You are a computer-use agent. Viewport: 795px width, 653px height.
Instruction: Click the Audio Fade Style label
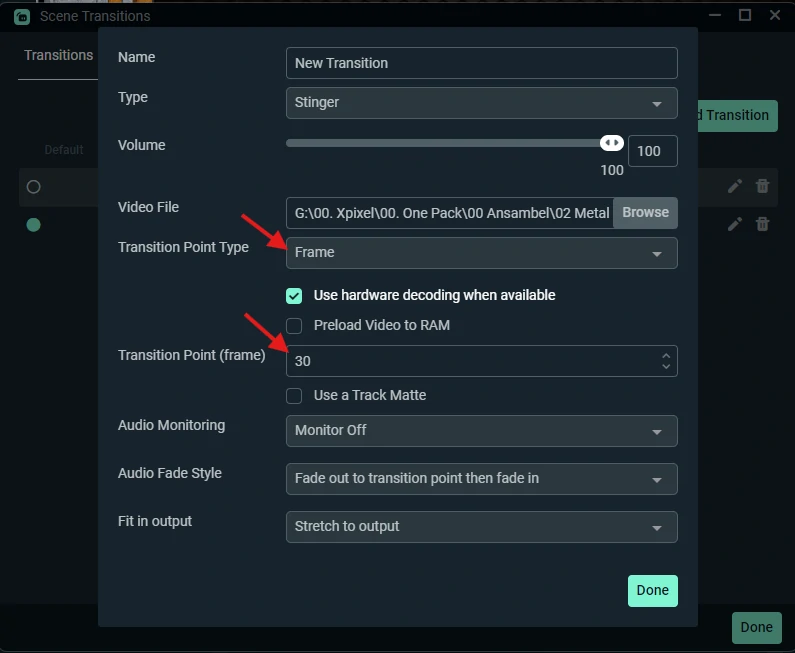(169, 474)
